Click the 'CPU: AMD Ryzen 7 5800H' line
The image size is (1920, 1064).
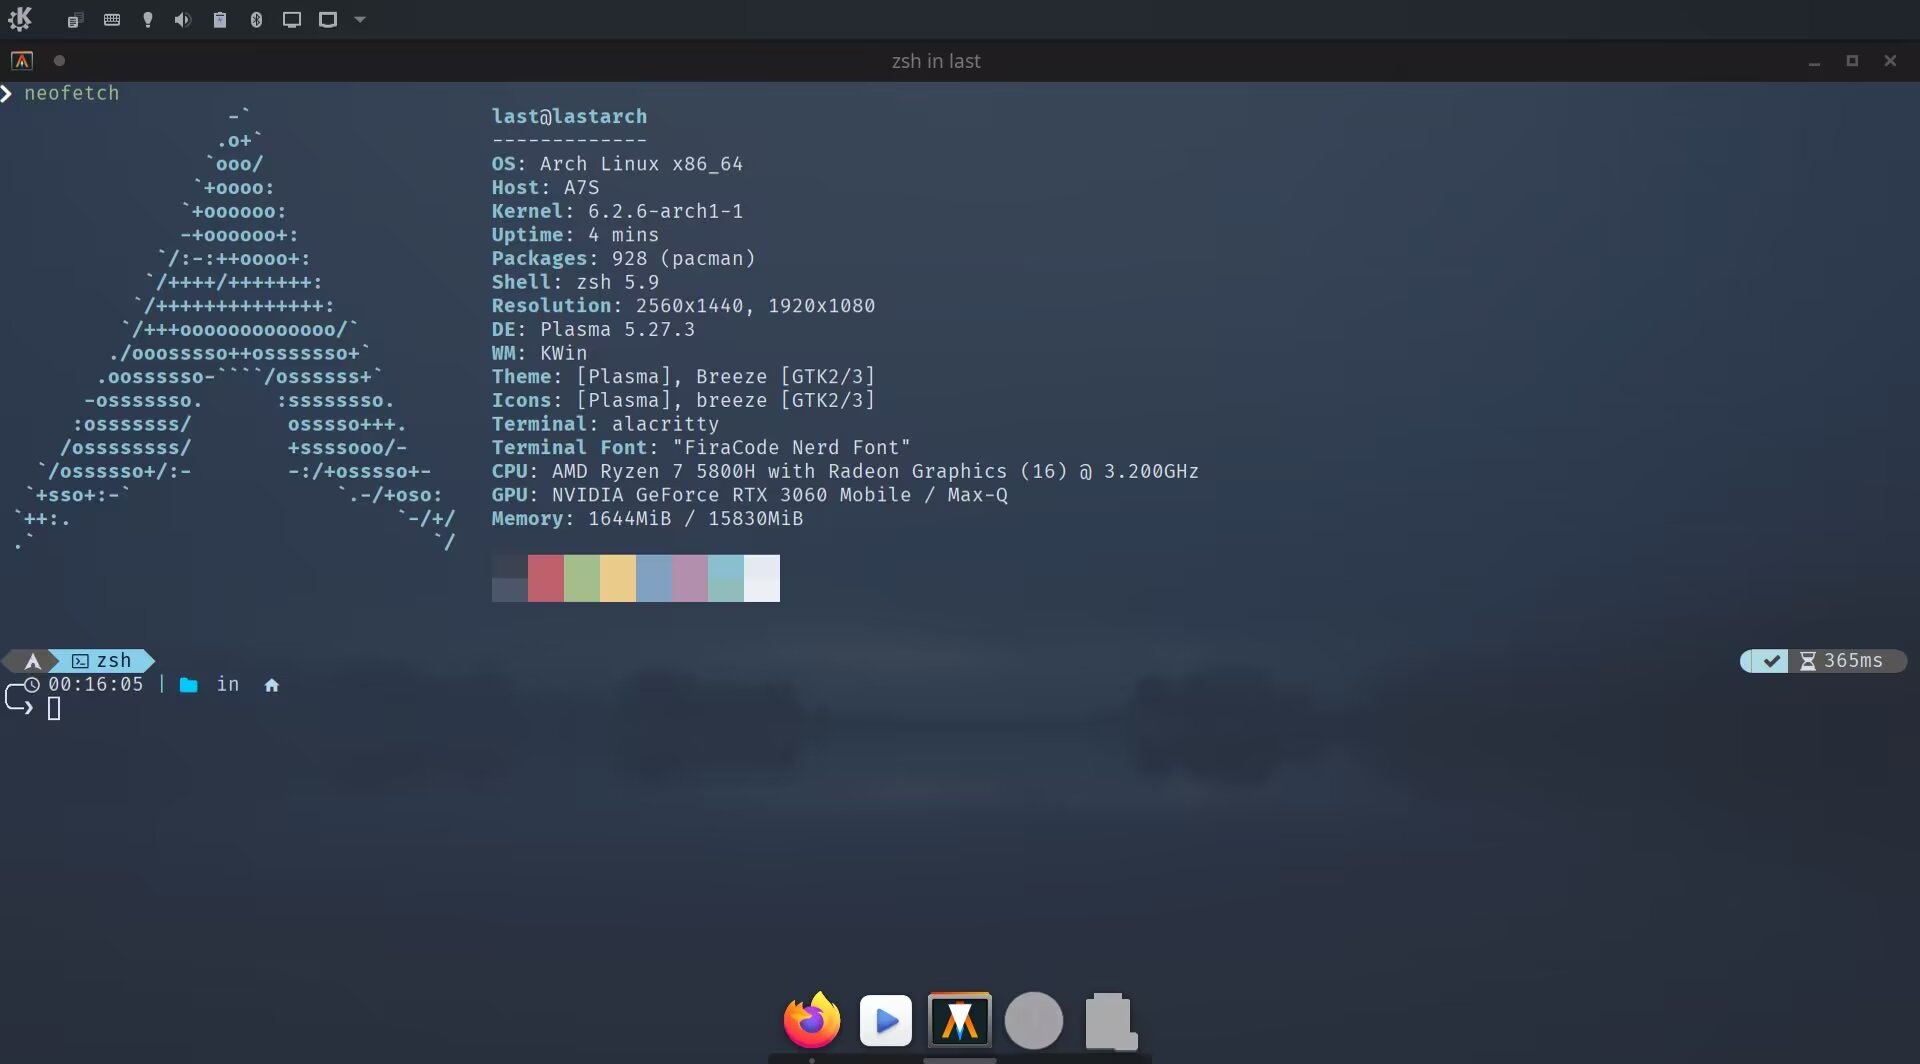click(845, 472)
